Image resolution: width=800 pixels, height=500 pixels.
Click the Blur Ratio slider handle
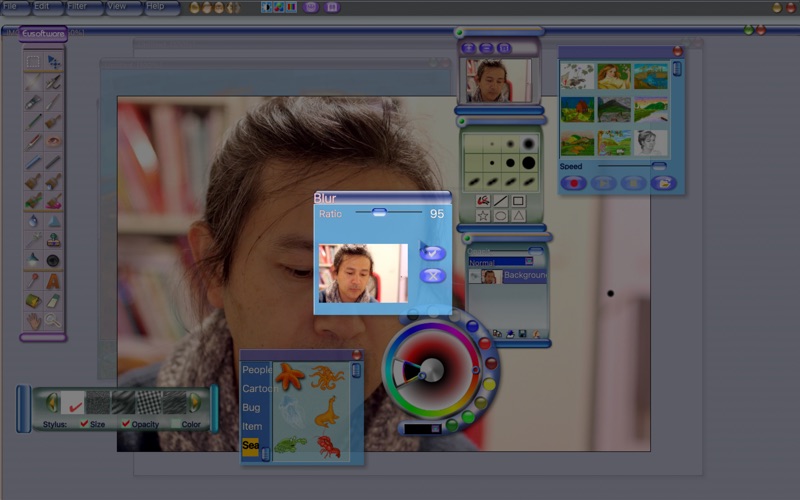click(379, 213)
